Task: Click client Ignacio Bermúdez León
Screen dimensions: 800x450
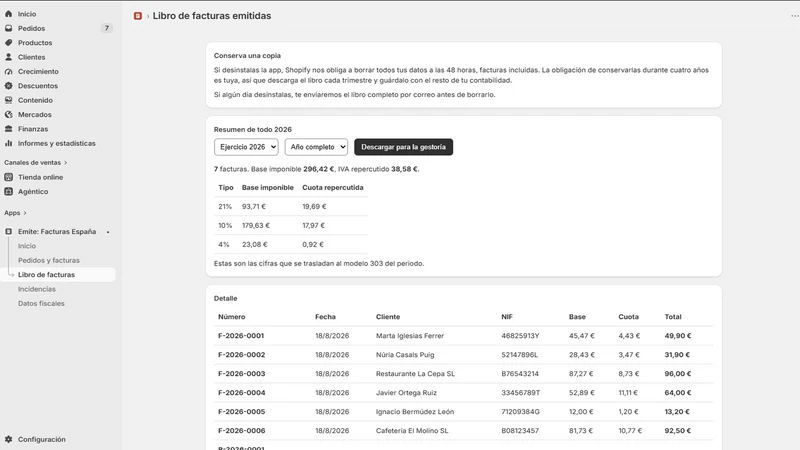Action: (415, 412)
